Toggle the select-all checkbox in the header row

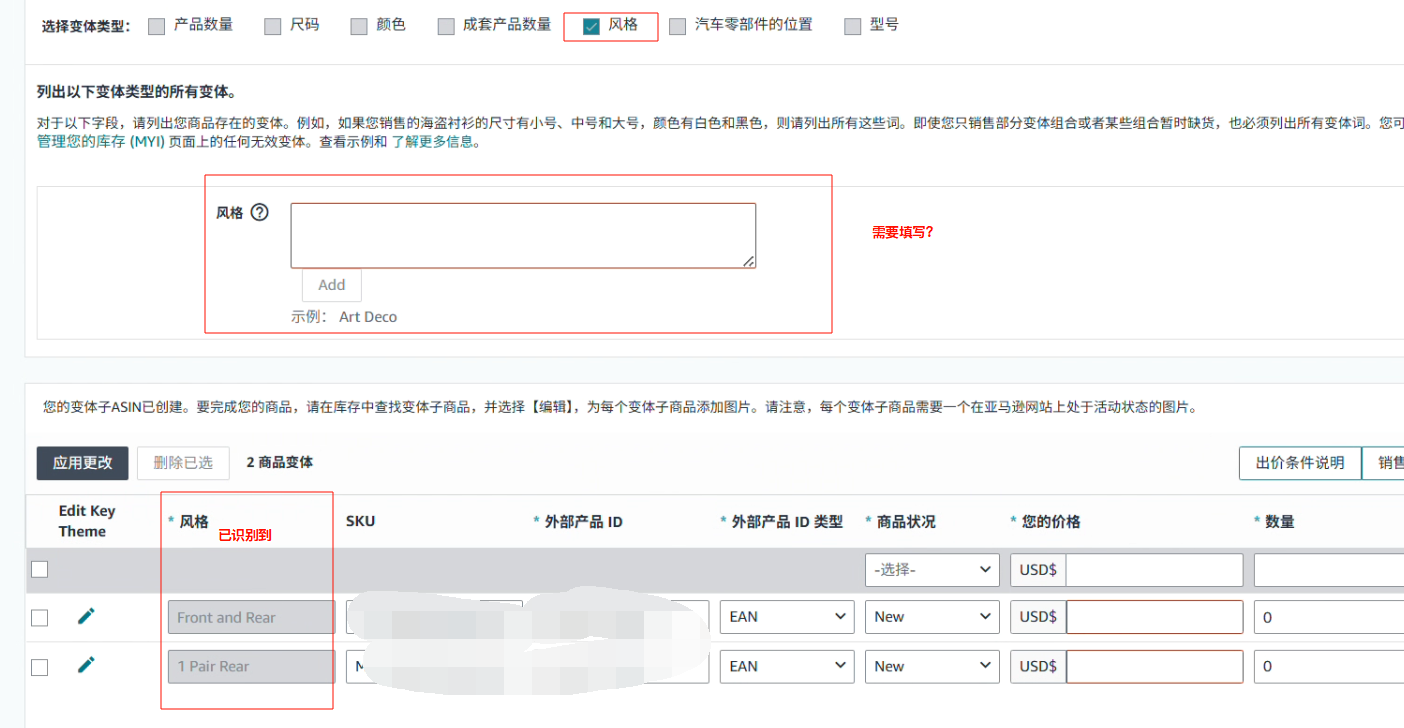39,569
